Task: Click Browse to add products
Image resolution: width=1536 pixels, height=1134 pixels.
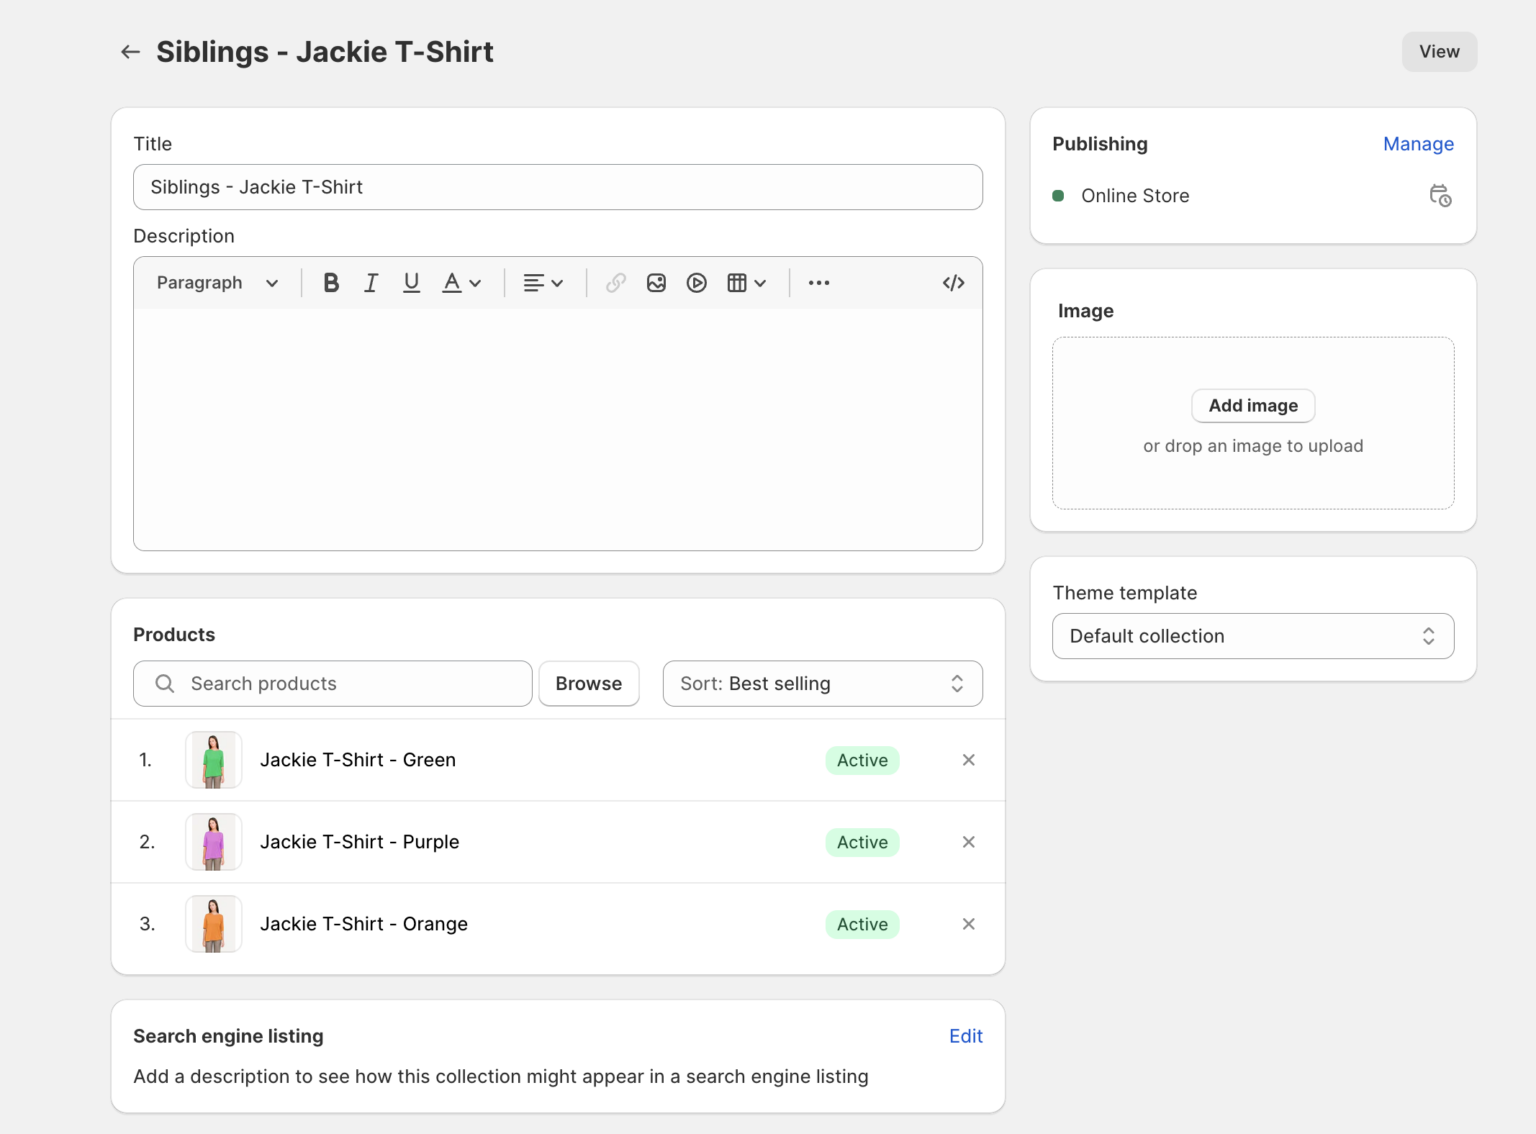Action: 588,683
